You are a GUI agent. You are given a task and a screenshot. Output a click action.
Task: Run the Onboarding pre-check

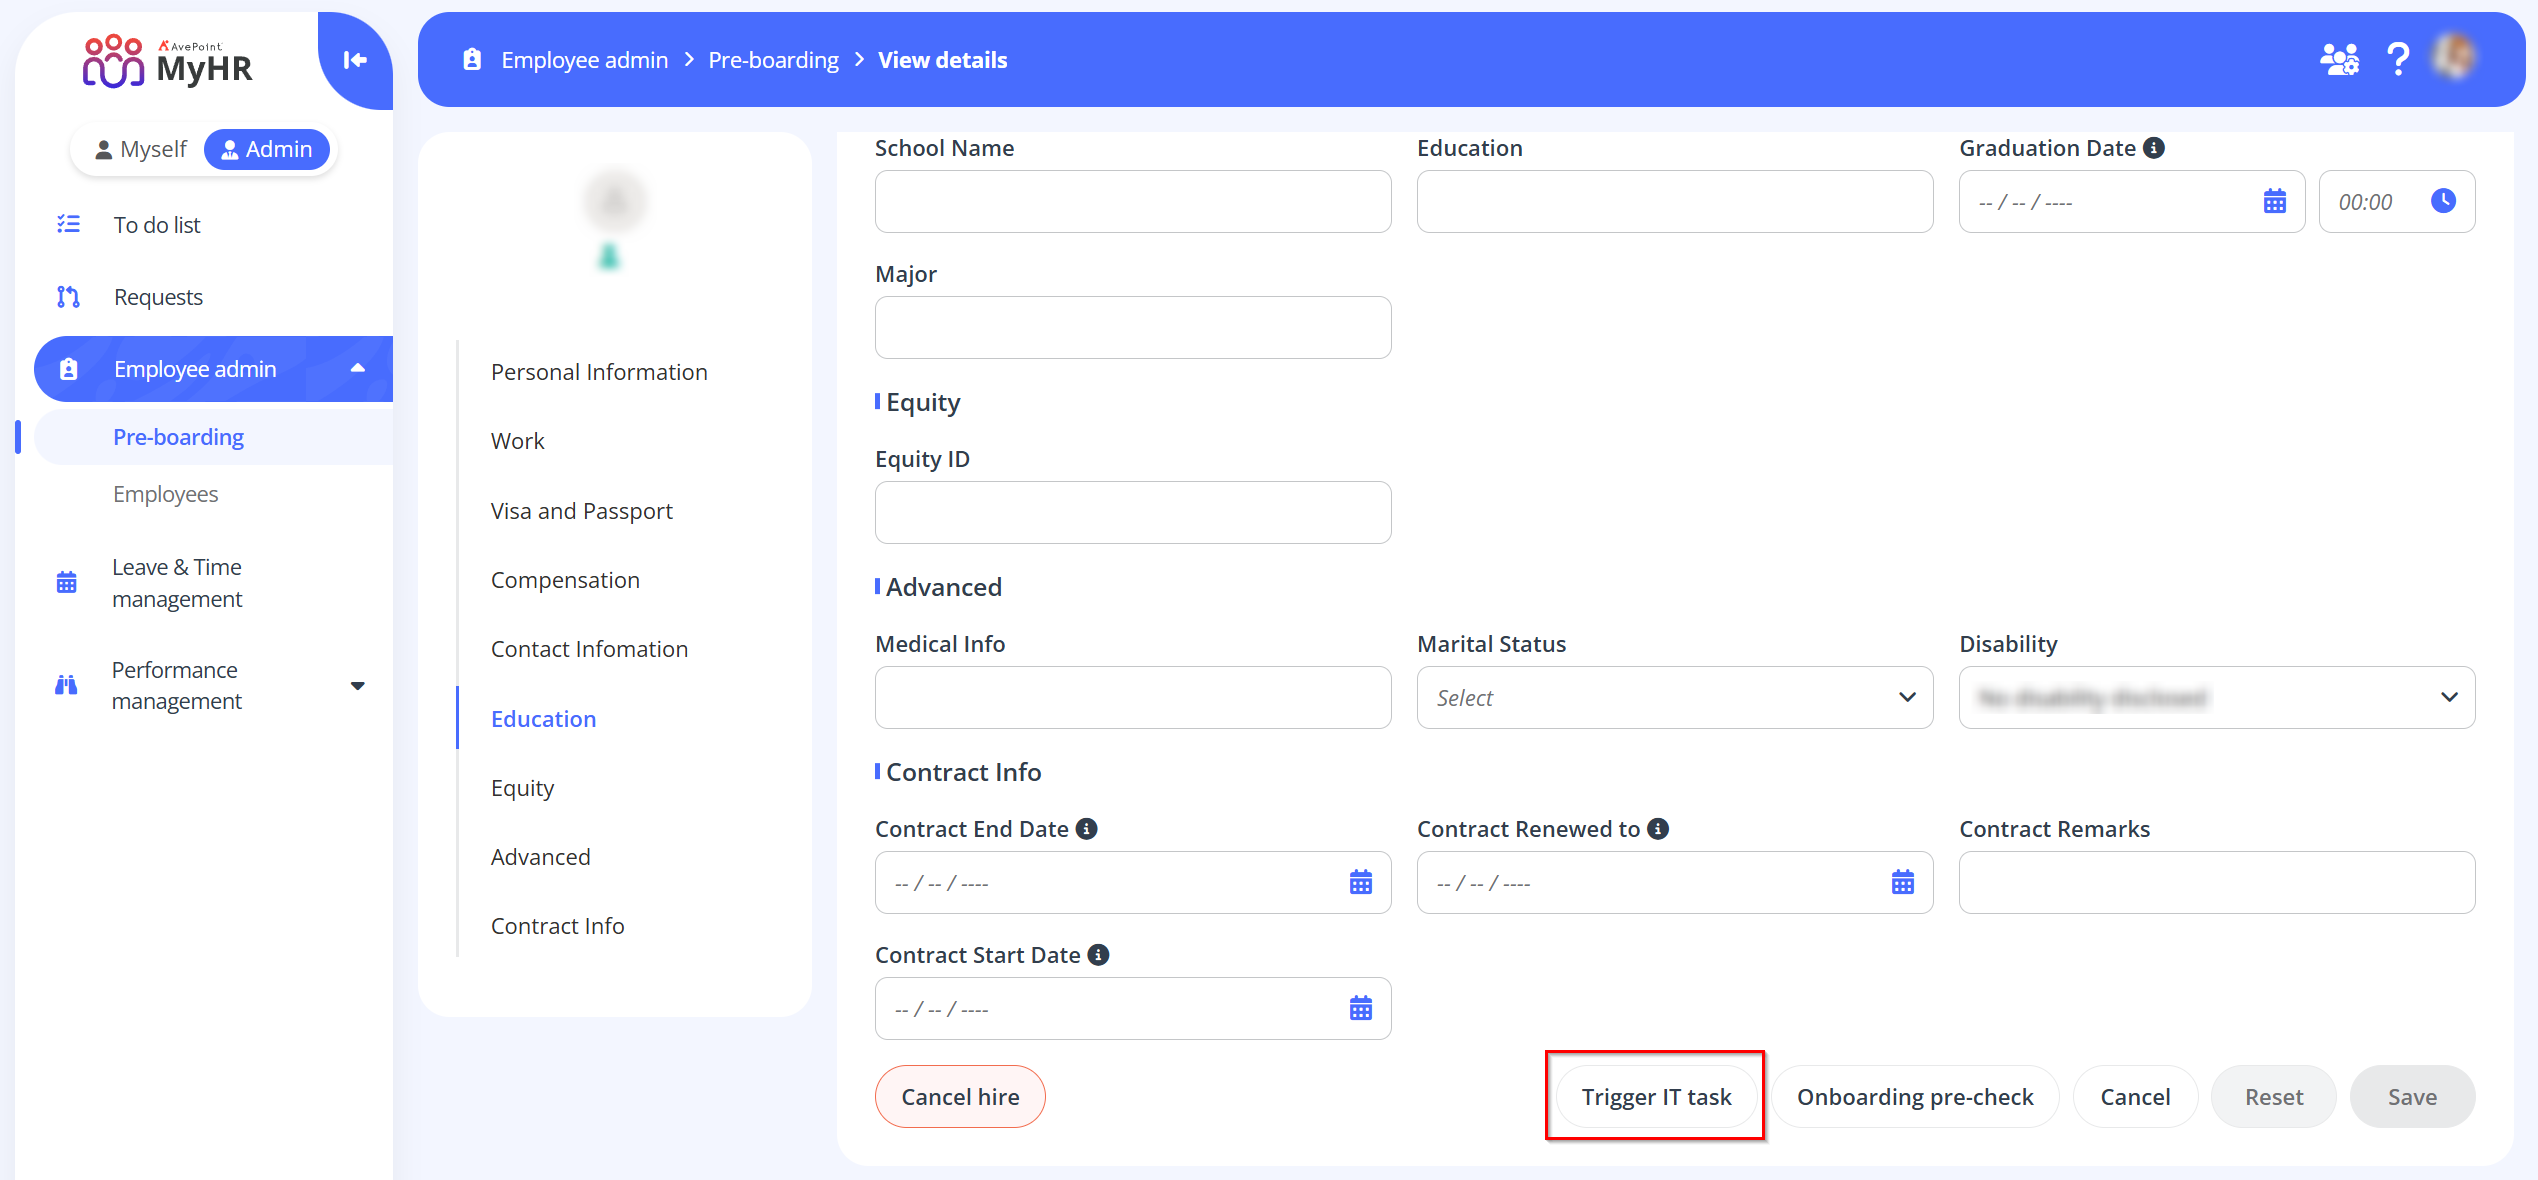[1915, 1096]
